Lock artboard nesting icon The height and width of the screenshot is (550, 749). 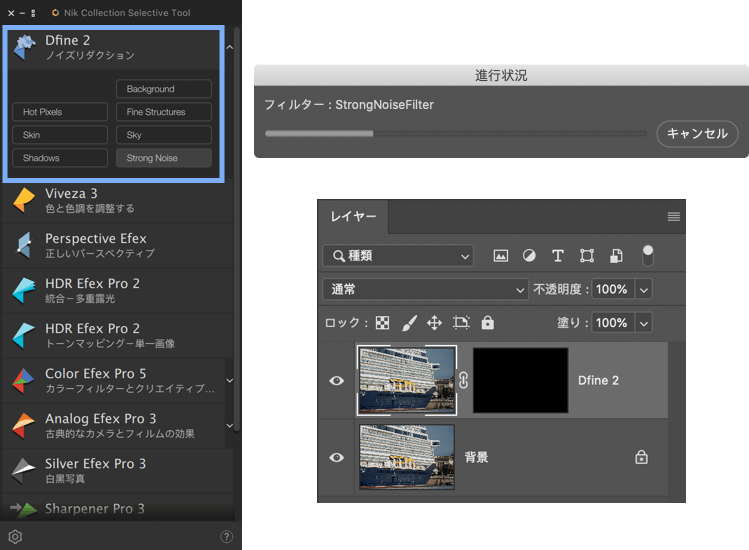pos(461,323)
